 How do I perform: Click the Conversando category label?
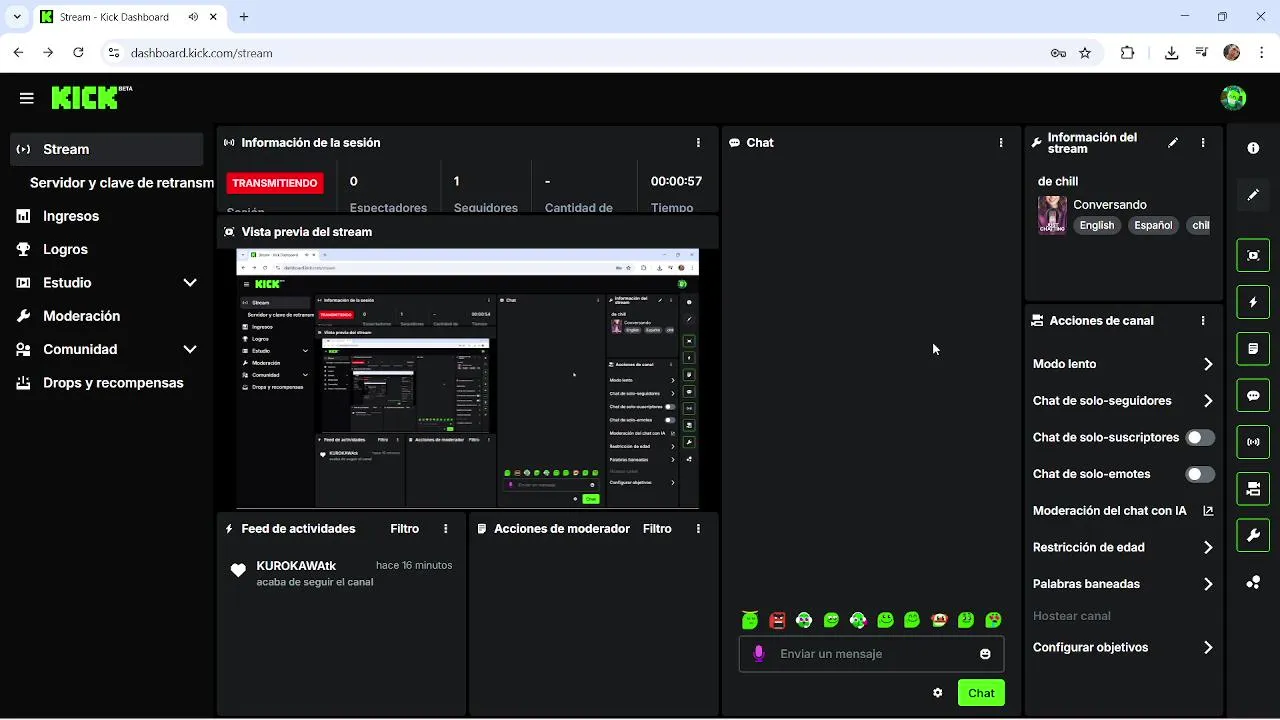(x=1110, y=205)
